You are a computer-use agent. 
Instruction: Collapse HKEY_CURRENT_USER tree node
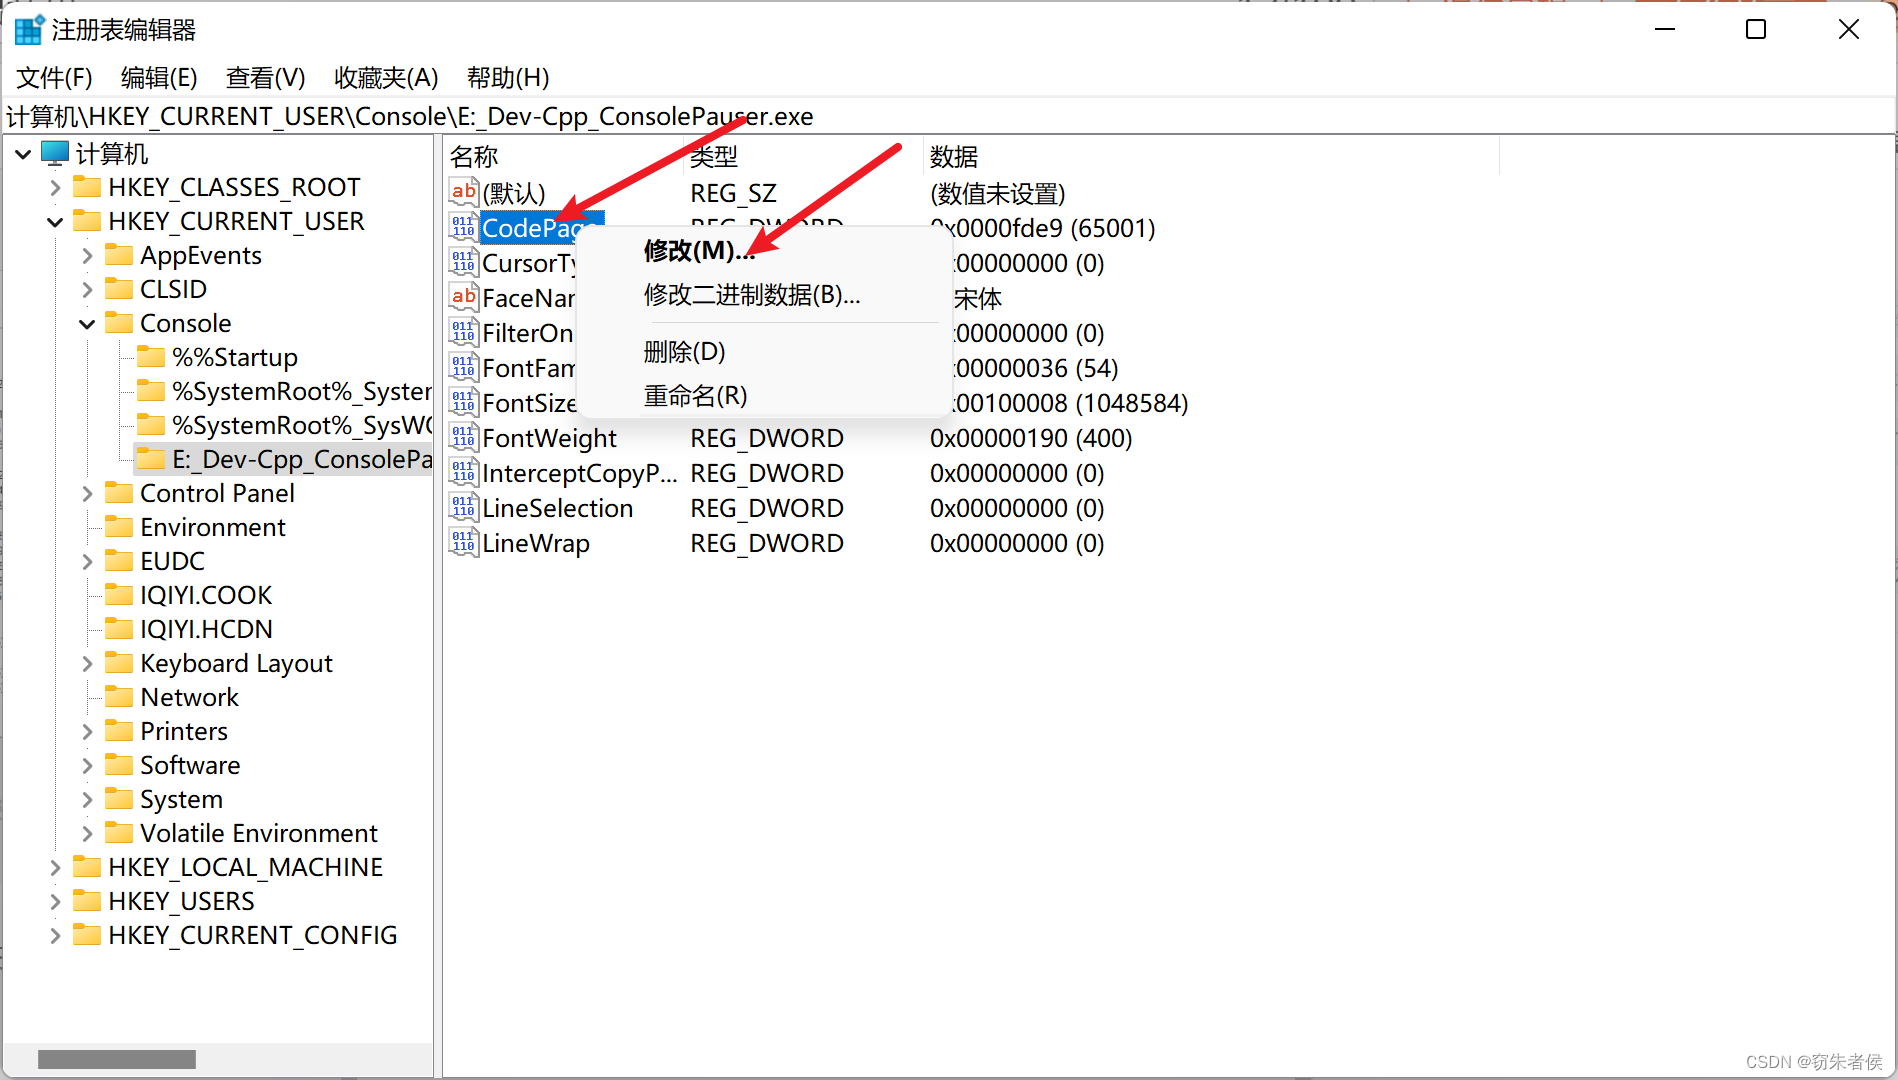coord(55,221)
